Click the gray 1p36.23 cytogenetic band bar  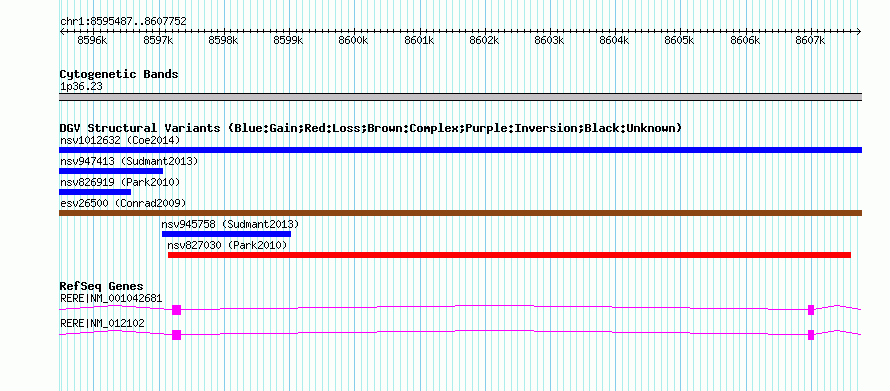click(460, 97)
